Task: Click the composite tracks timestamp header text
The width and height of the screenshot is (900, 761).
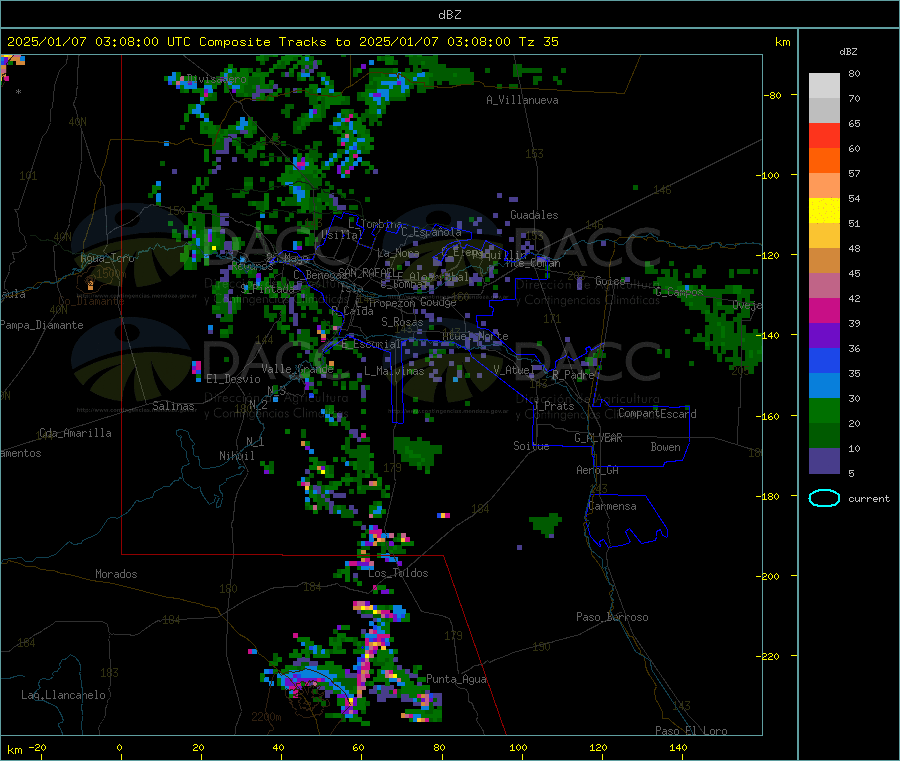Action: click(282, 42)
